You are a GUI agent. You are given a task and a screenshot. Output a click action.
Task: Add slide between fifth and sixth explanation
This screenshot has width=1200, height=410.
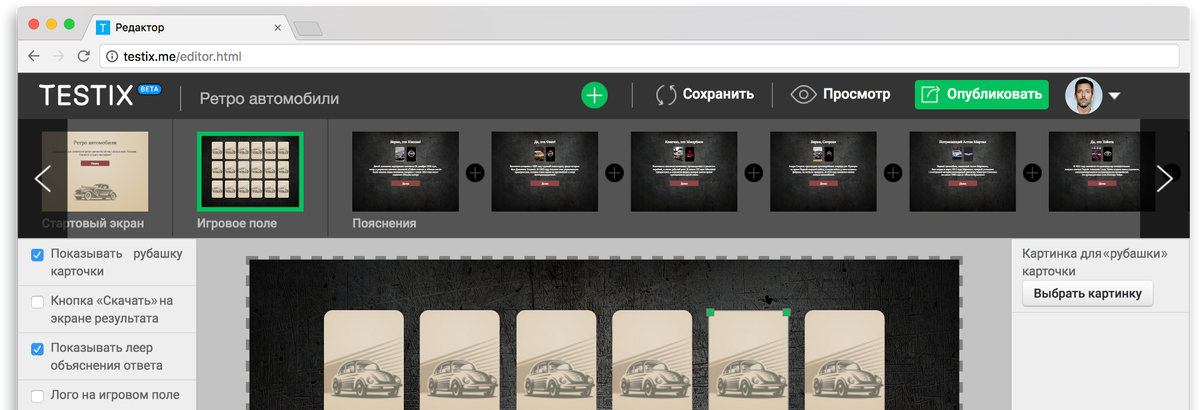pos(1032,172)
